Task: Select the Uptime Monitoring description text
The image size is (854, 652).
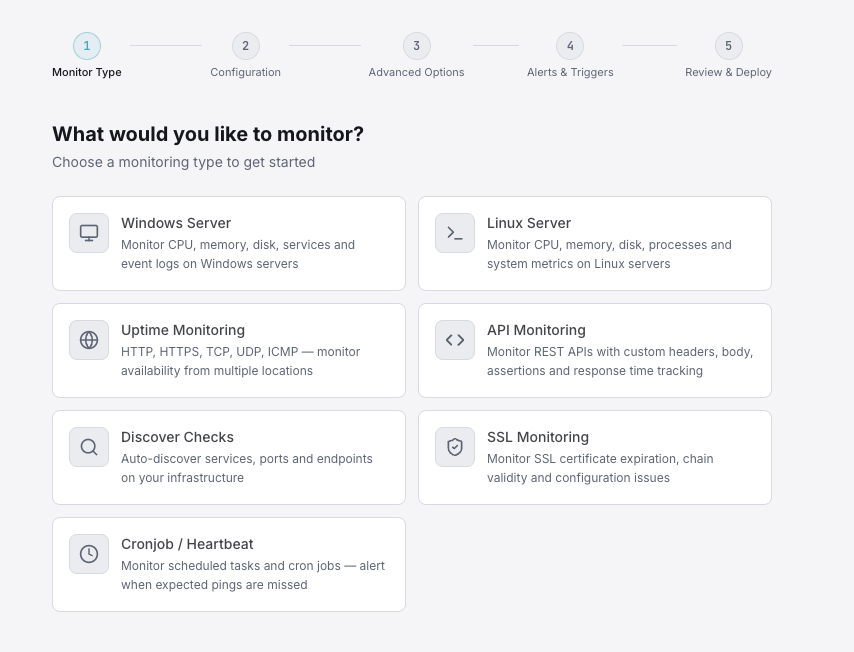Action: 240,361
